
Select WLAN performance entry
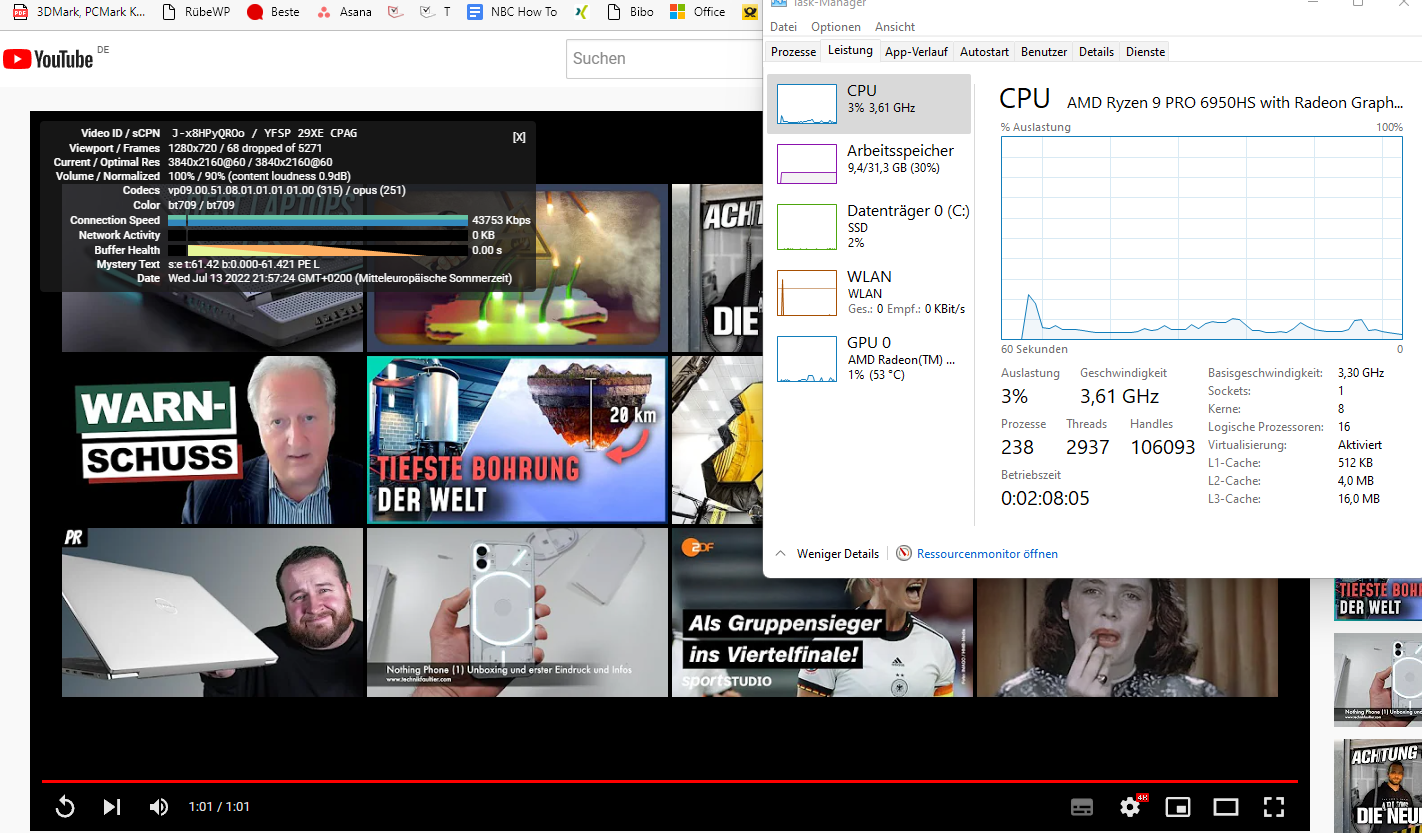(x=869, y=292)
